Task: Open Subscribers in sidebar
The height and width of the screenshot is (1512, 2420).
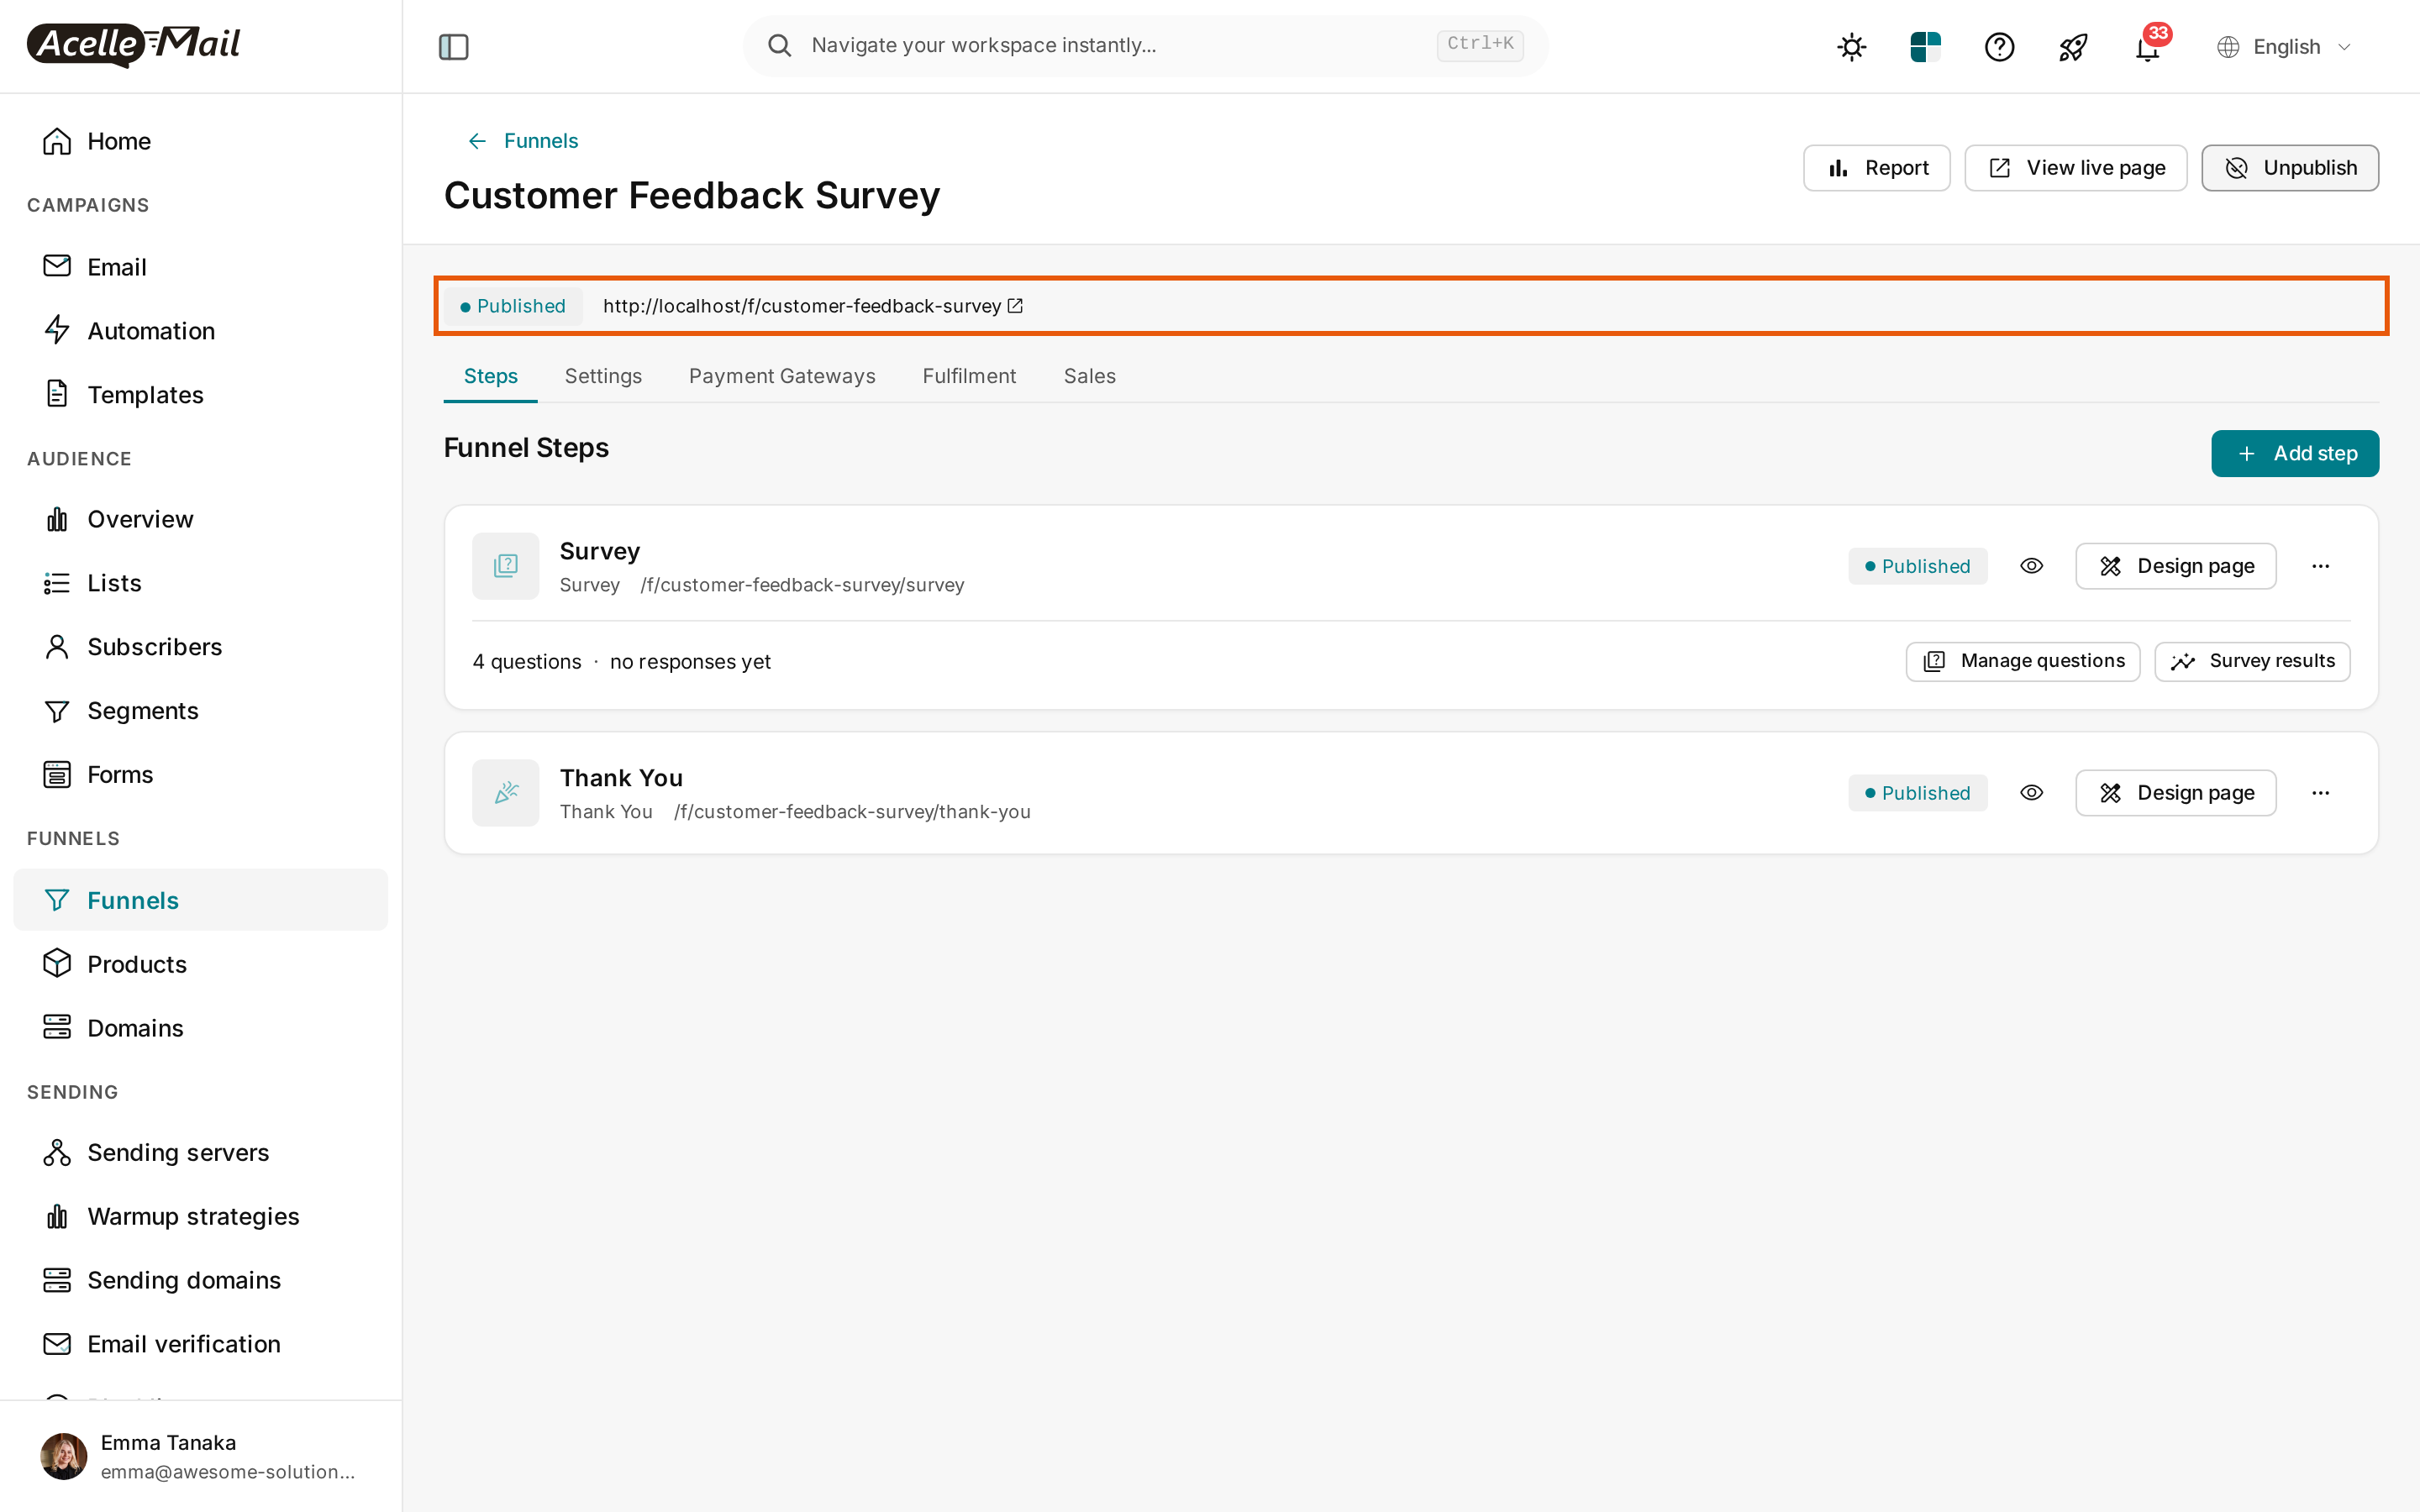Action: [x=200, y=647]
